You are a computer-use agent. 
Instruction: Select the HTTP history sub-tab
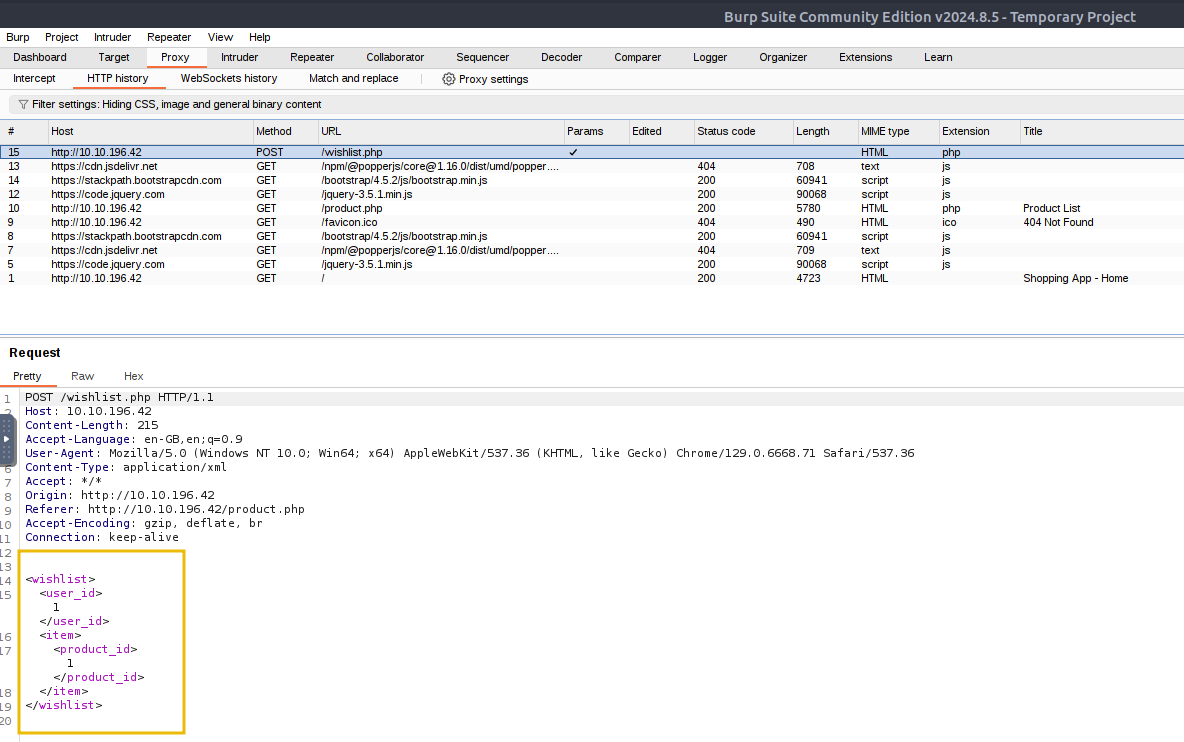click(118, 79)
